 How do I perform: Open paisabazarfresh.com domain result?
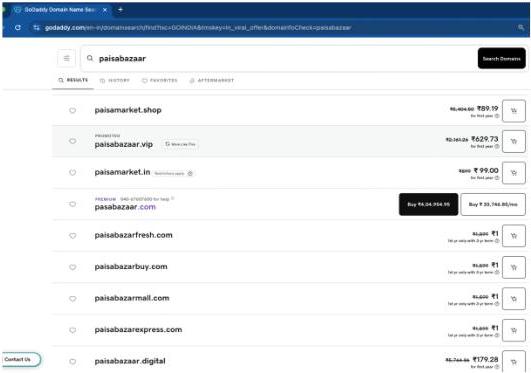tap(133, 235)
